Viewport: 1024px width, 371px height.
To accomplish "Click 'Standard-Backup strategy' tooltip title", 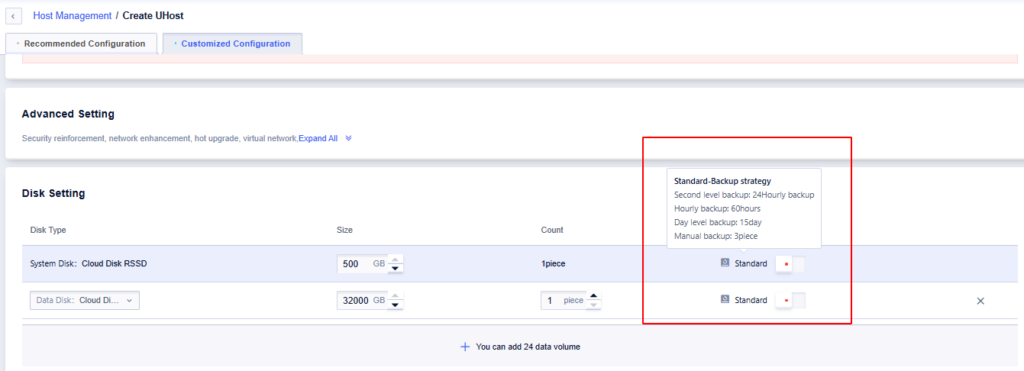I will tap(723, 181).
